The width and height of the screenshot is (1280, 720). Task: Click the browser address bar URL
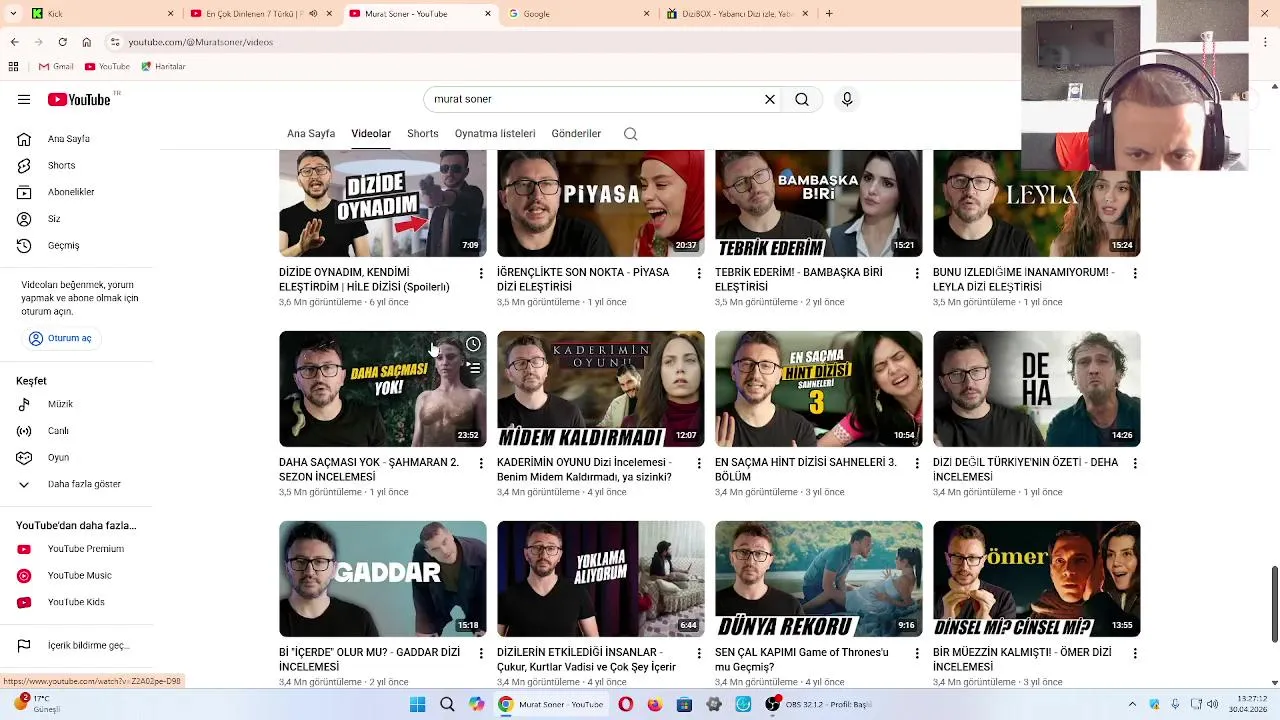click(x=201, y=42)
